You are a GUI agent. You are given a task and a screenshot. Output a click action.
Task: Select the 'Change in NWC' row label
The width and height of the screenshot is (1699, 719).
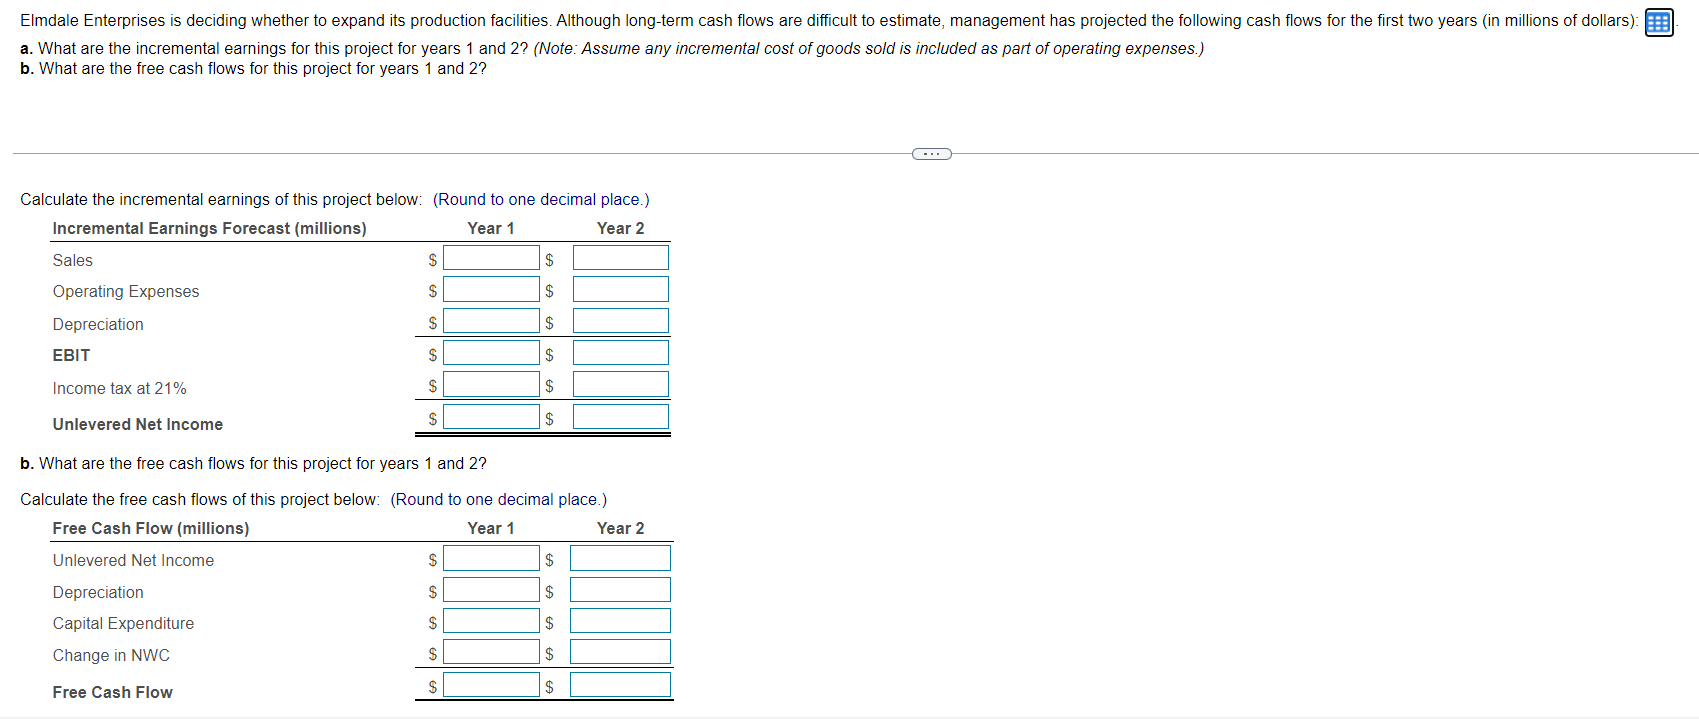pos(111,655)
